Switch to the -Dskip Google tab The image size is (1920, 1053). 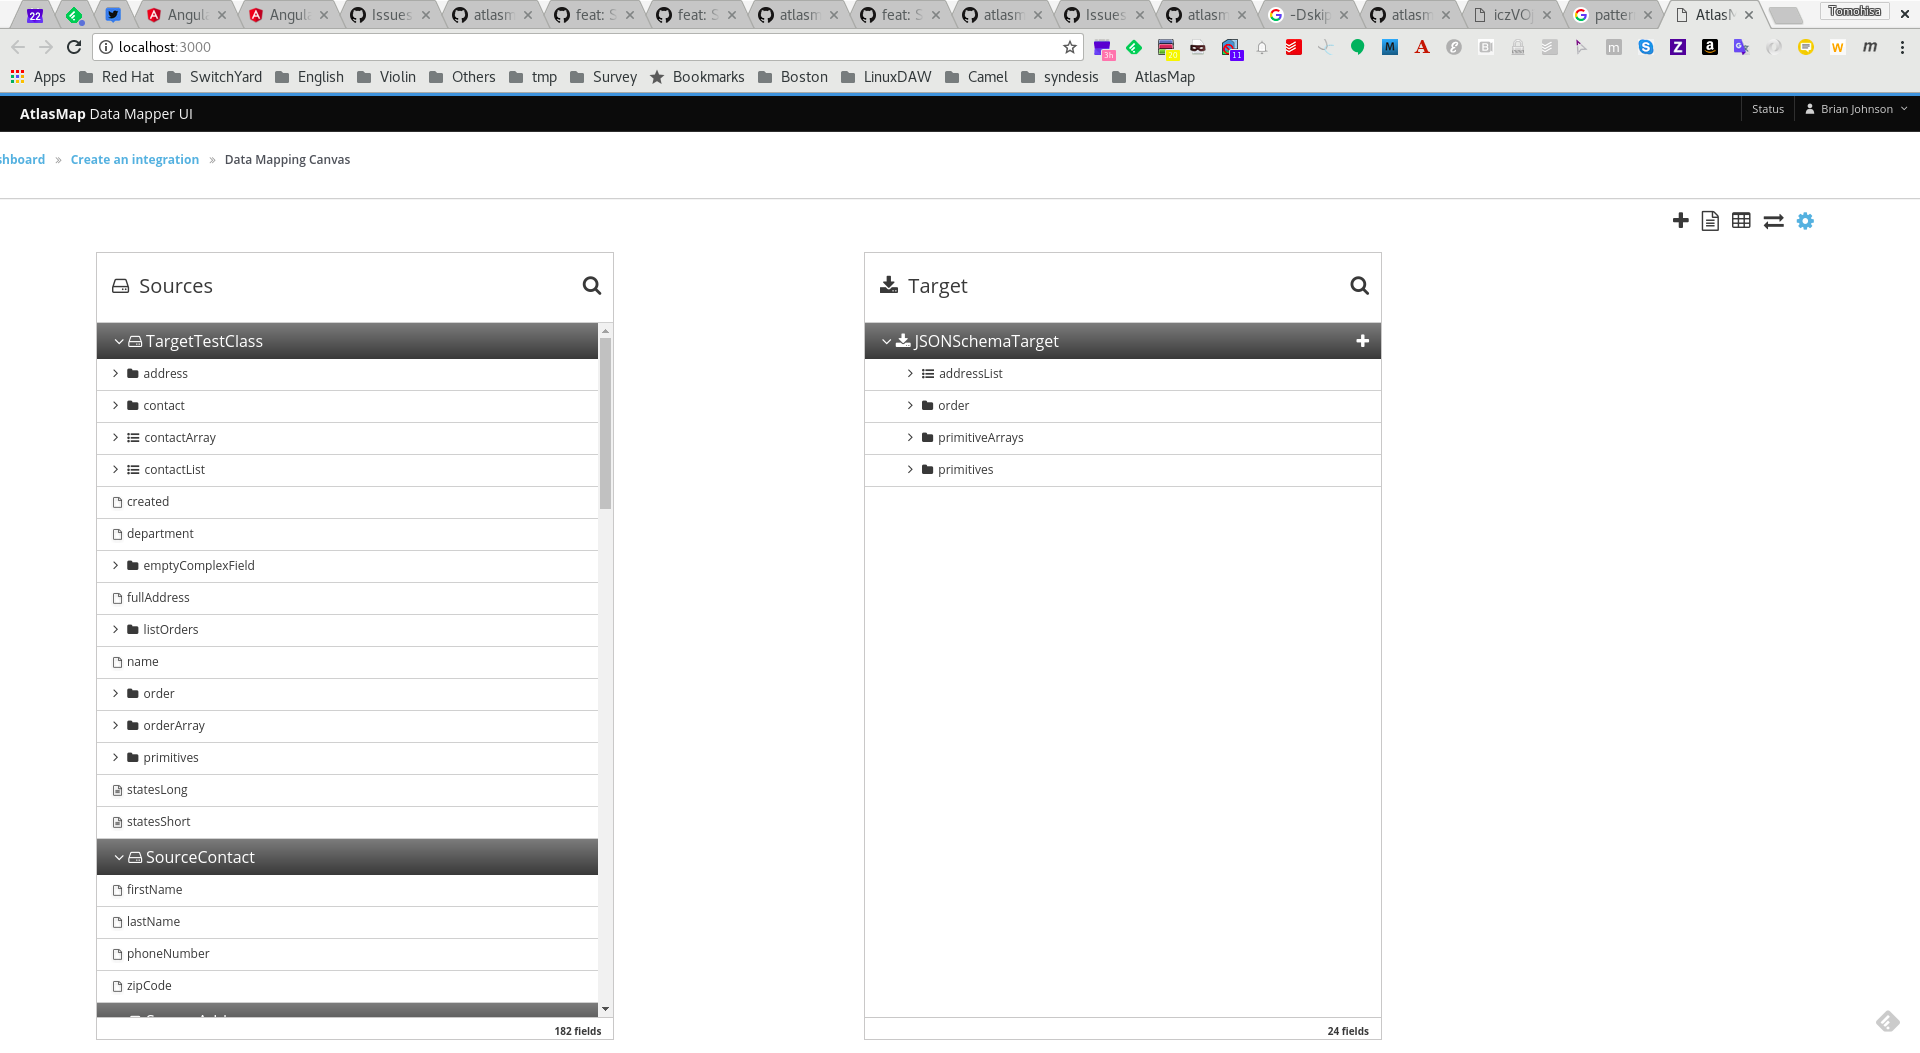click(1307, 15)
